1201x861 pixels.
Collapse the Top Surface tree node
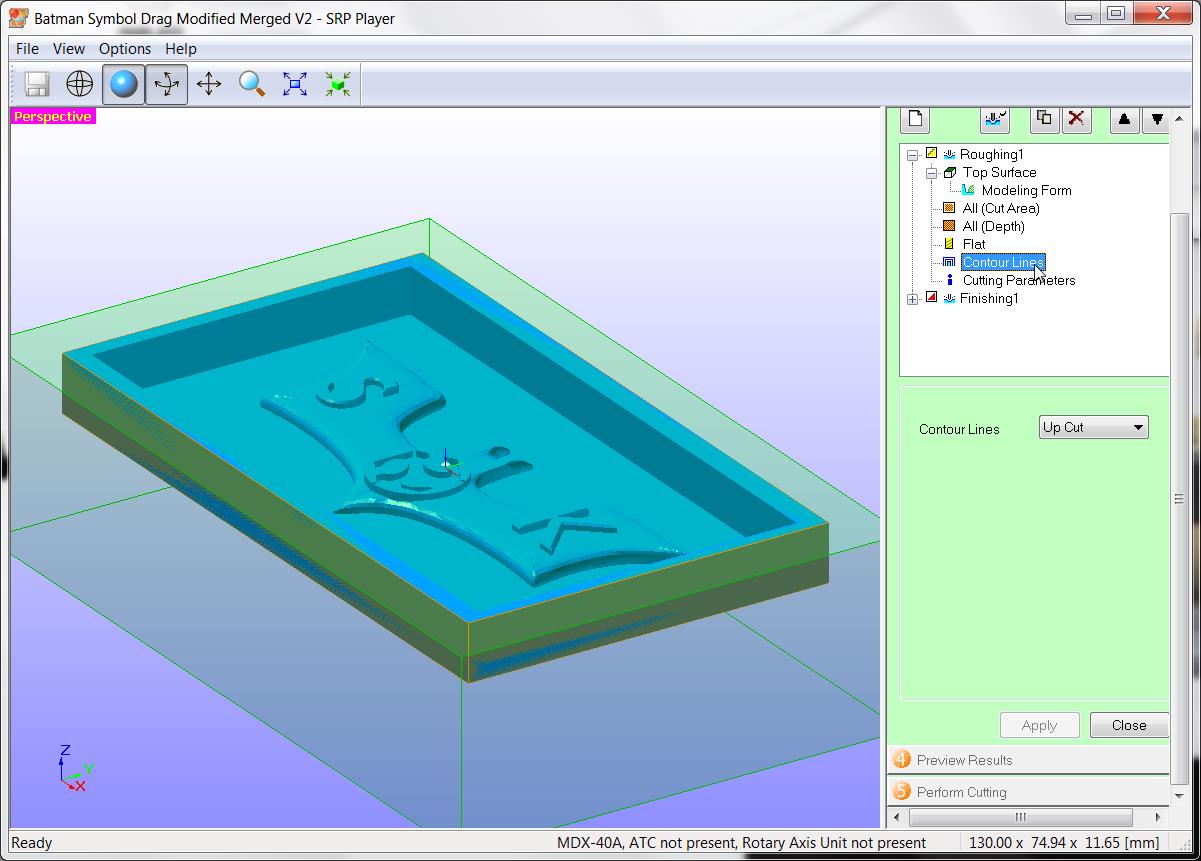pyautogui.click(x=931, y=173)
